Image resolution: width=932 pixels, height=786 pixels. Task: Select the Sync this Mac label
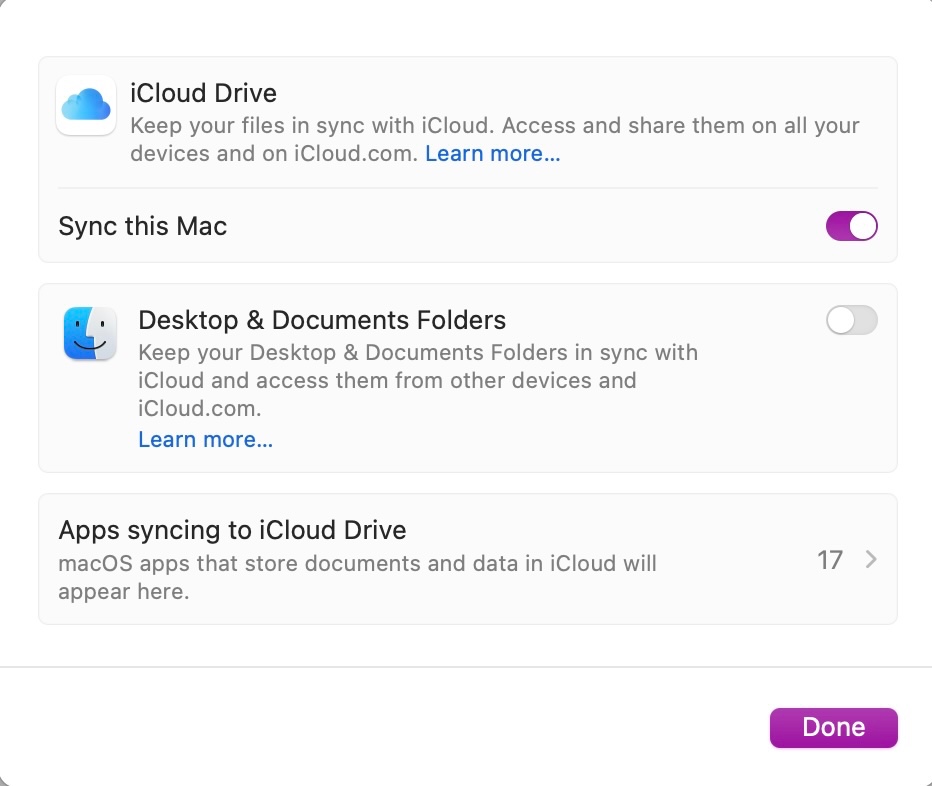point(143,227)
